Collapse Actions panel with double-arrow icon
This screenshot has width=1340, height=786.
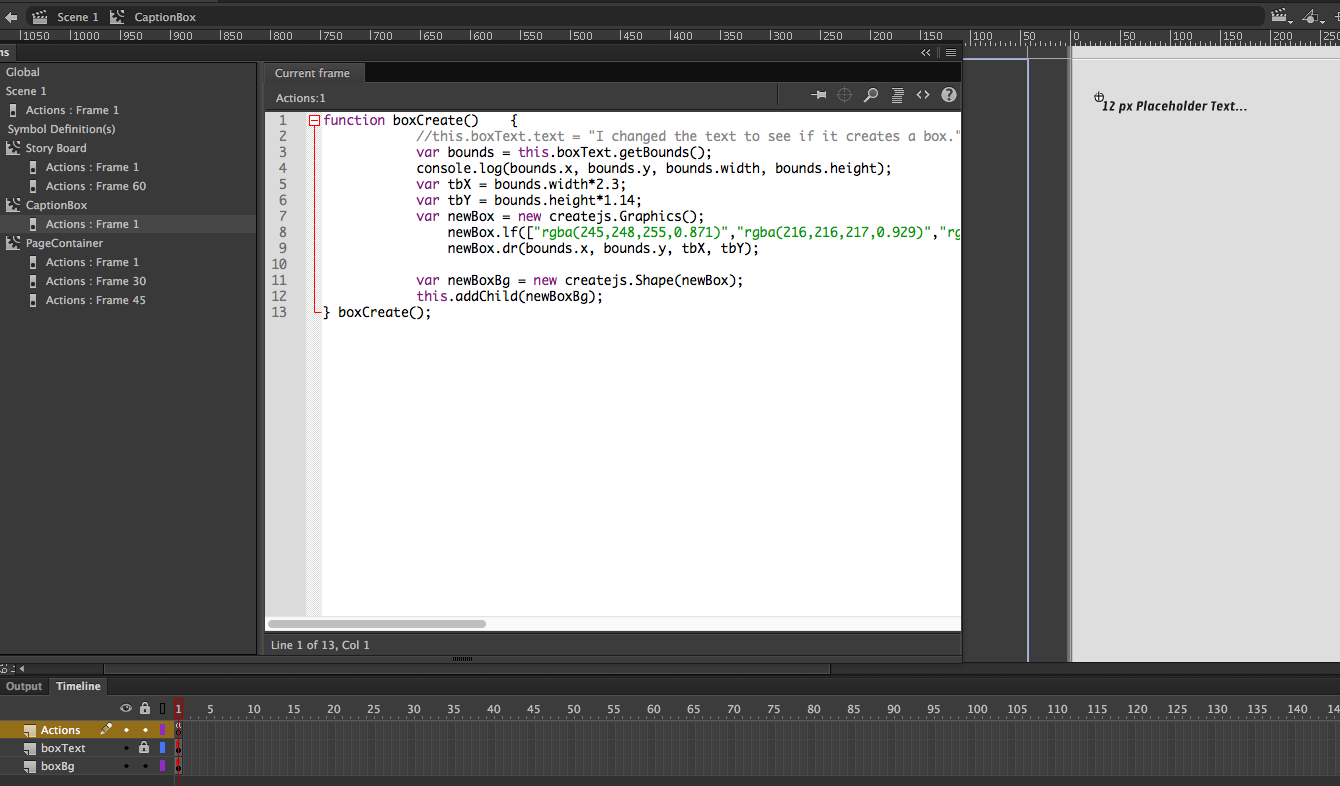tap(926, 52)
